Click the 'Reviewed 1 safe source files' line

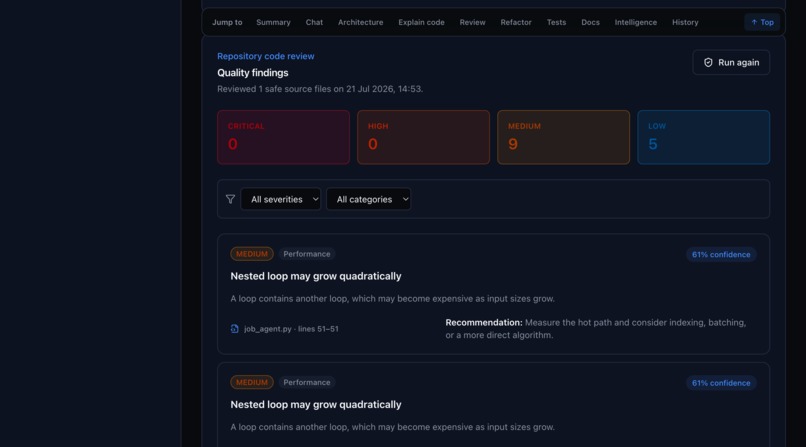(320, 89)
